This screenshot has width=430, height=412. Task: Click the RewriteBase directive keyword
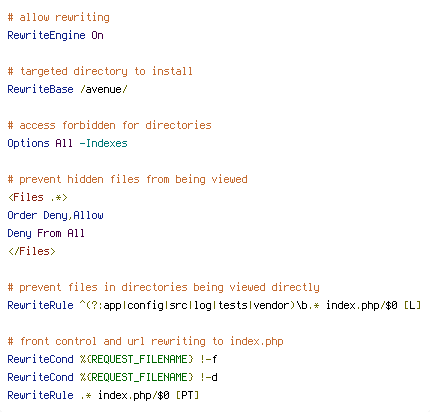(x=40, y=89)
